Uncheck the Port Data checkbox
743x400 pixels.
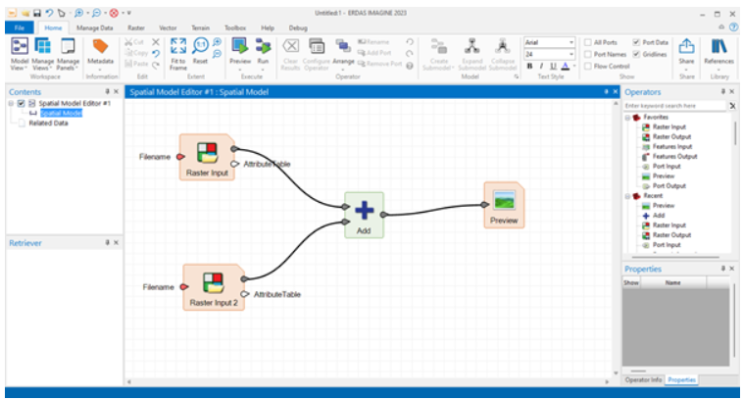tap(636, 42)
